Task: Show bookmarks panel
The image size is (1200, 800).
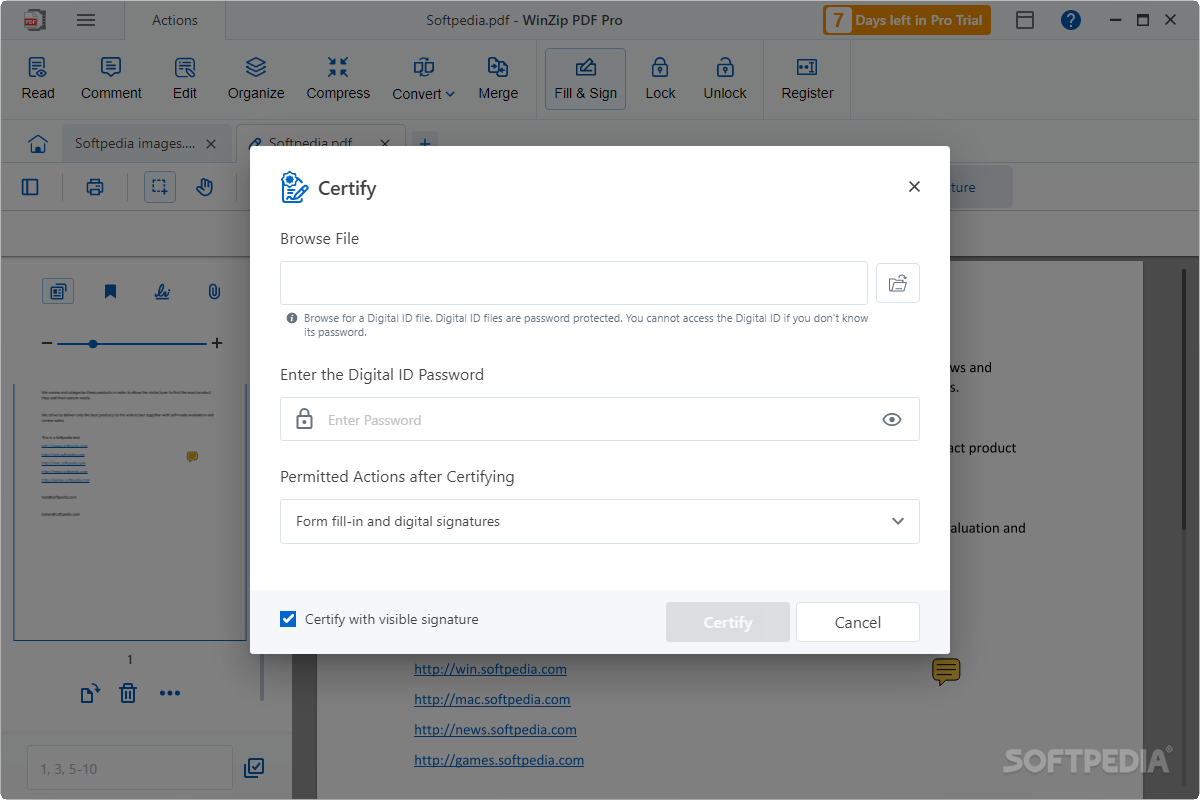Action: coord(110,291)
